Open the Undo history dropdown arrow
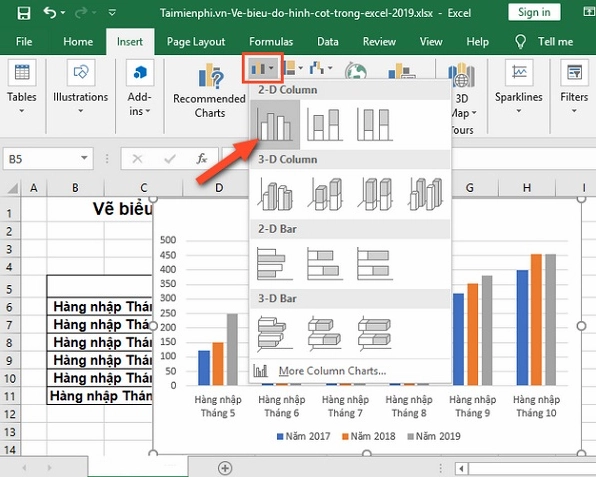This screenshot has width=596, height=477. click(63, 13)
